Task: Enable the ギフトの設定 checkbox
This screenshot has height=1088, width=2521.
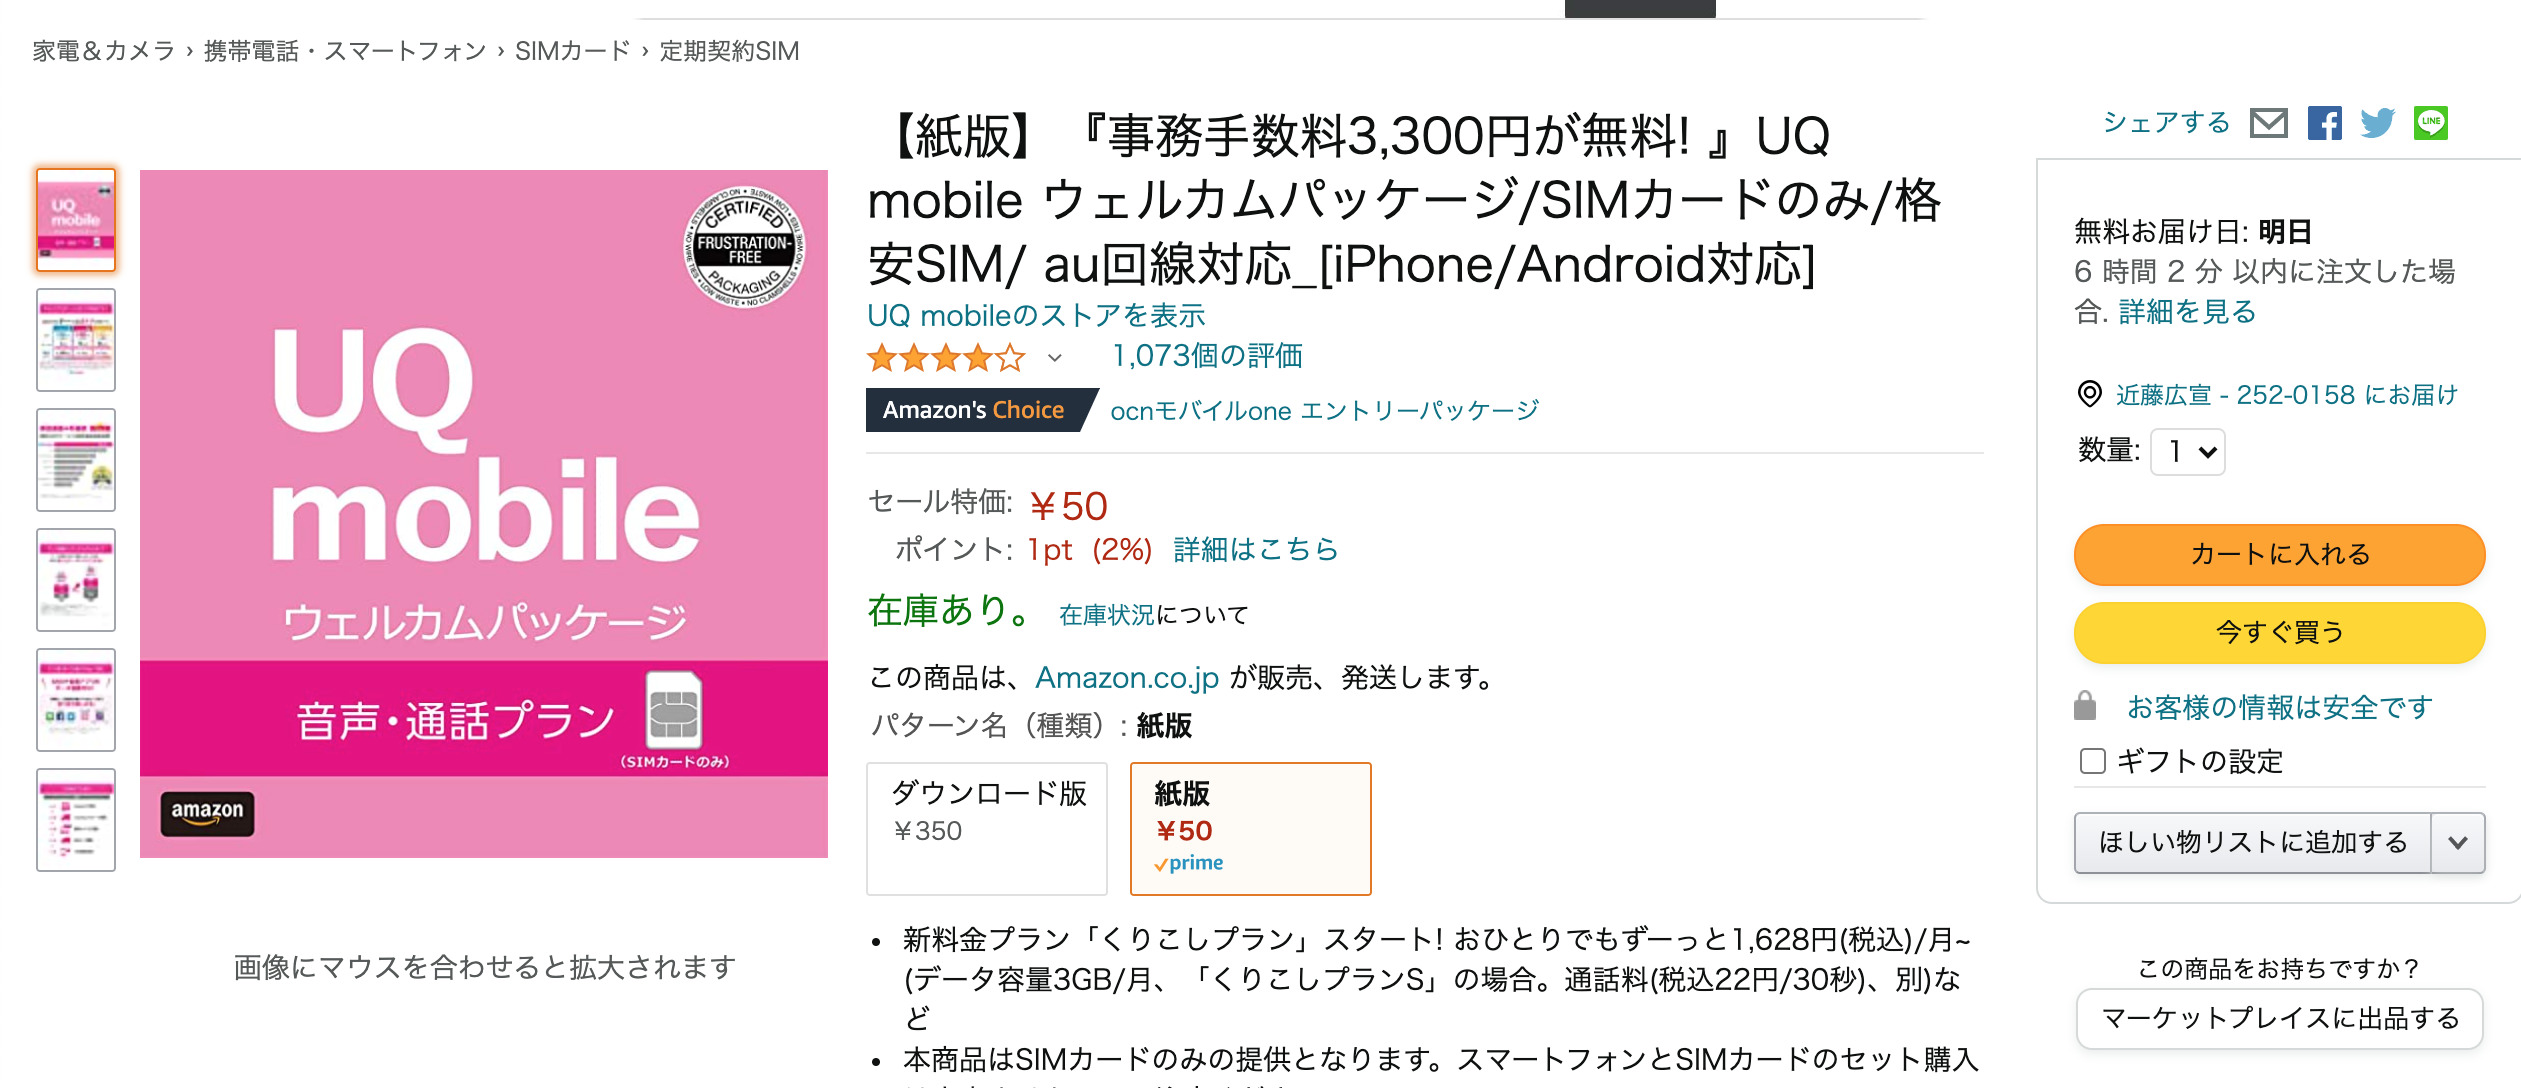Action: pyautogui.click(x=2092, y=761)
